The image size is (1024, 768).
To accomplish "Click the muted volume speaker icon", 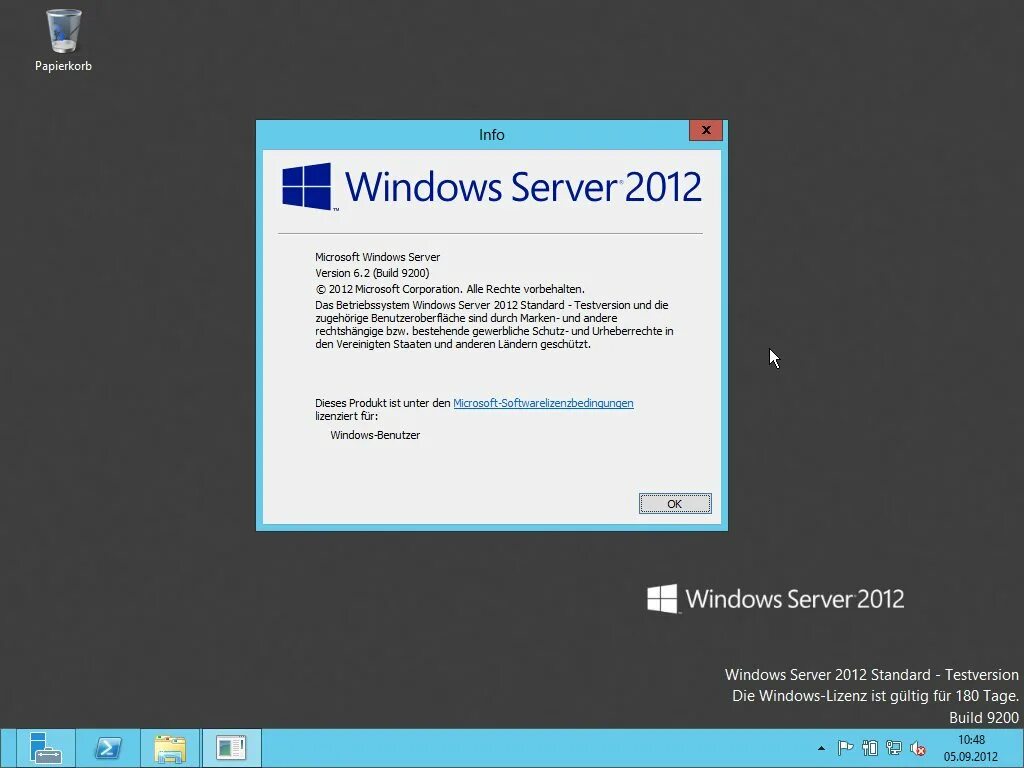I will point(918,748).
